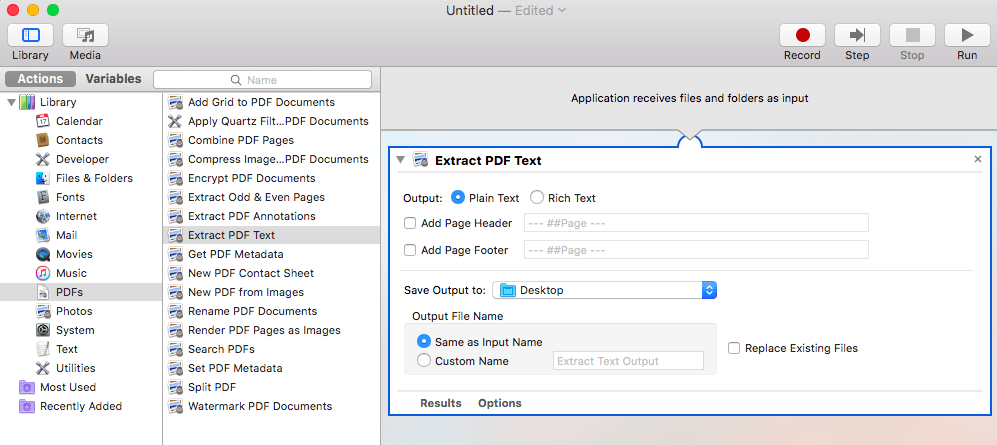The height and width of the screenshot is (445, 997).
Task: Select the PDFs category row
Action: tap(81, 292)
